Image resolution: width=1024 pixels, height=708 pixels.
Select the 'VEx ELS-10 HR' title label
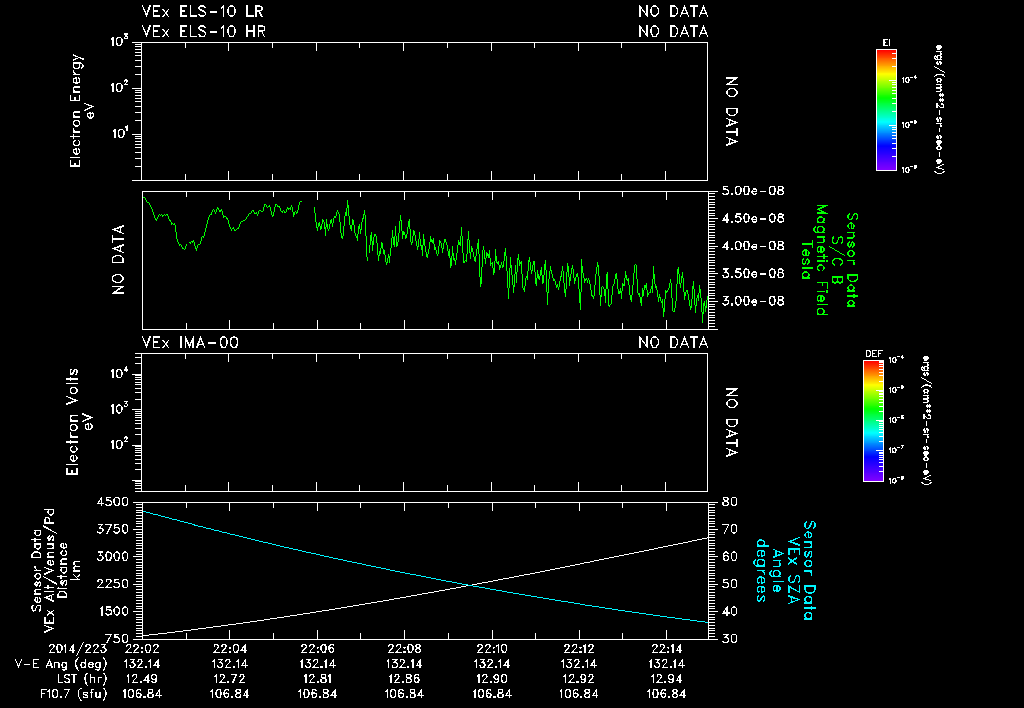point(204,31)
